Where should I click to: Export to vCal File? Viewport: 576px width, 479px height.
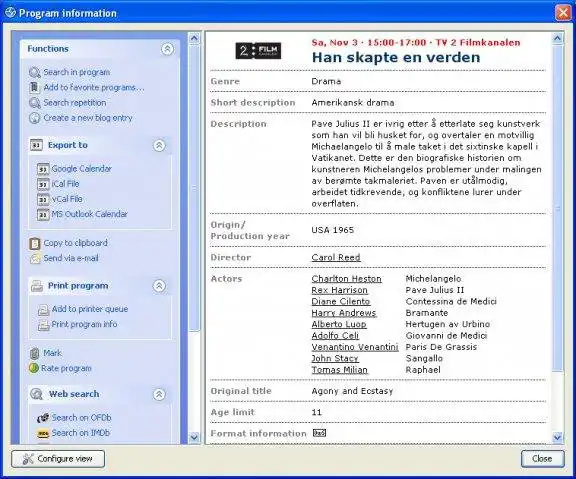point(67,199)
